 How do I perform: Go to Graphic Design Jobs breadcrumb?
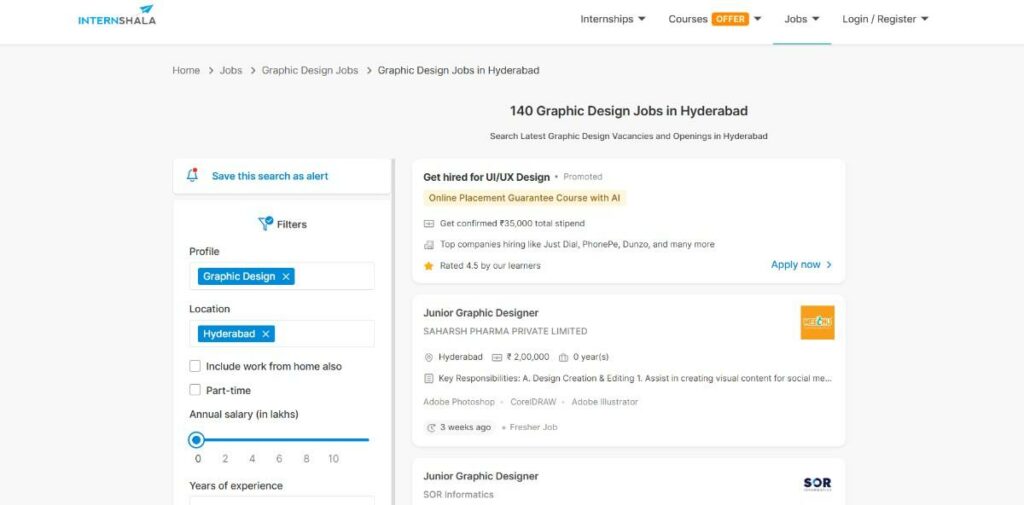point(310,70)
